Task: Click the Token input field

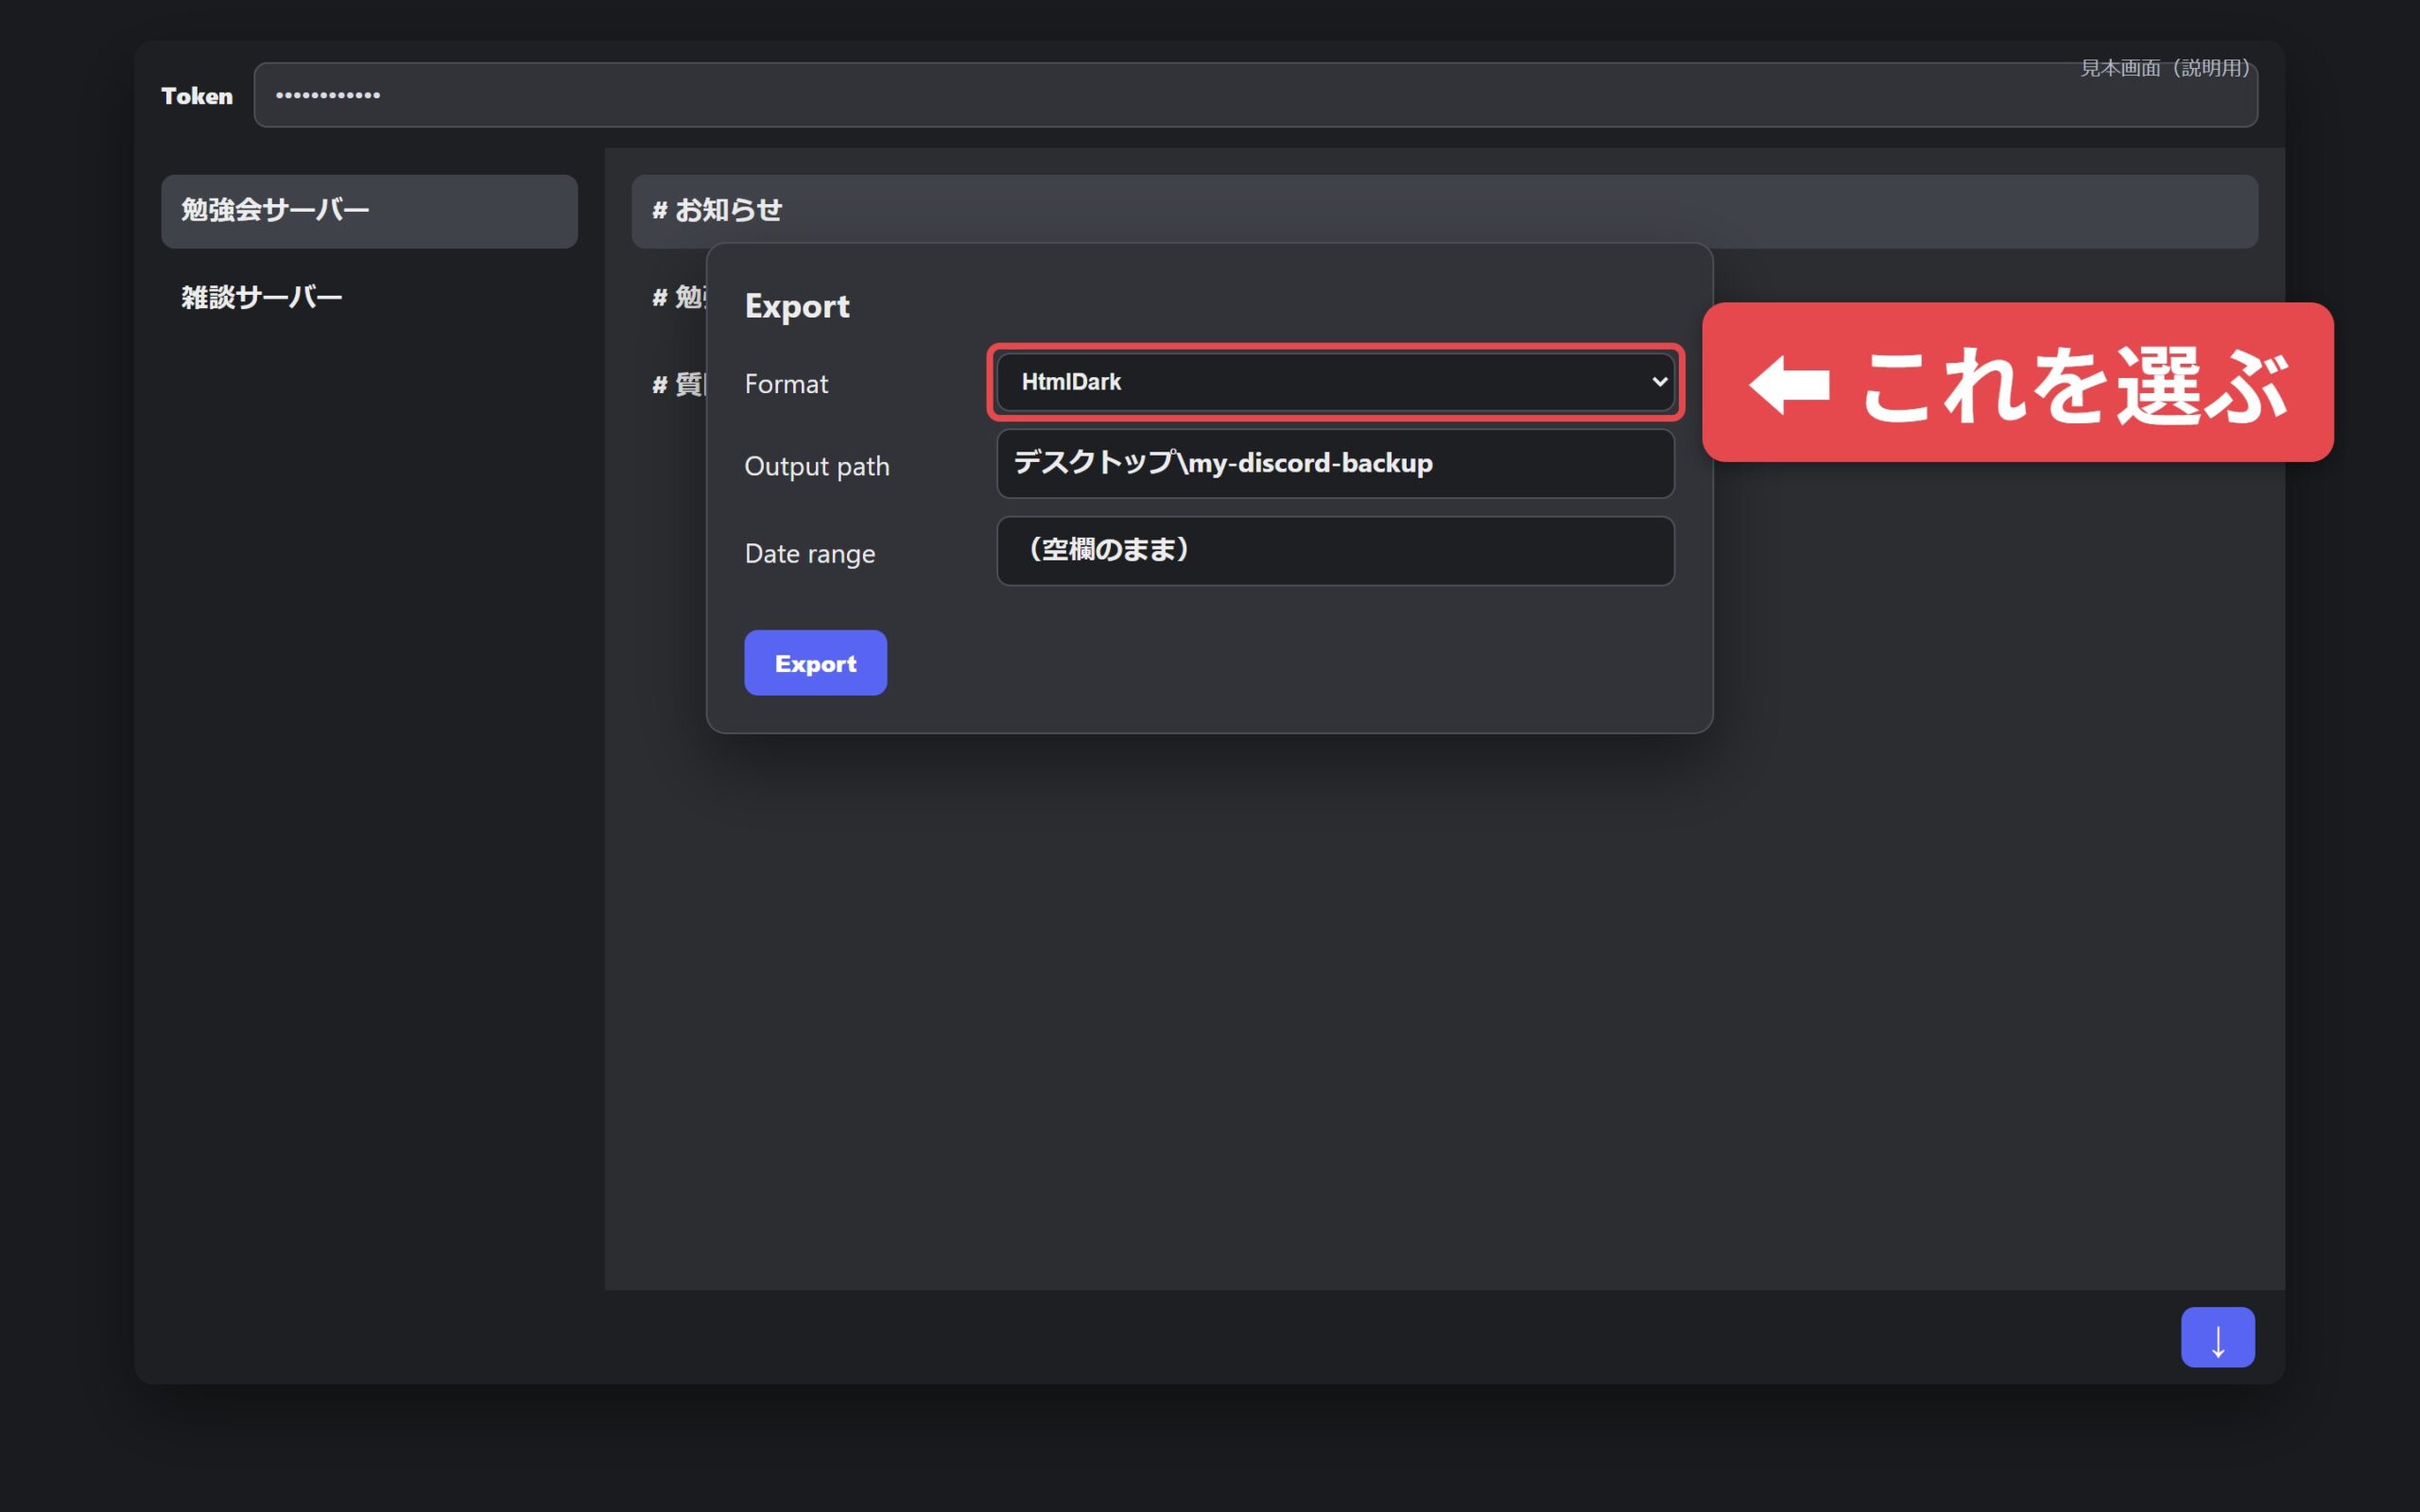Action: [1255, 95]
